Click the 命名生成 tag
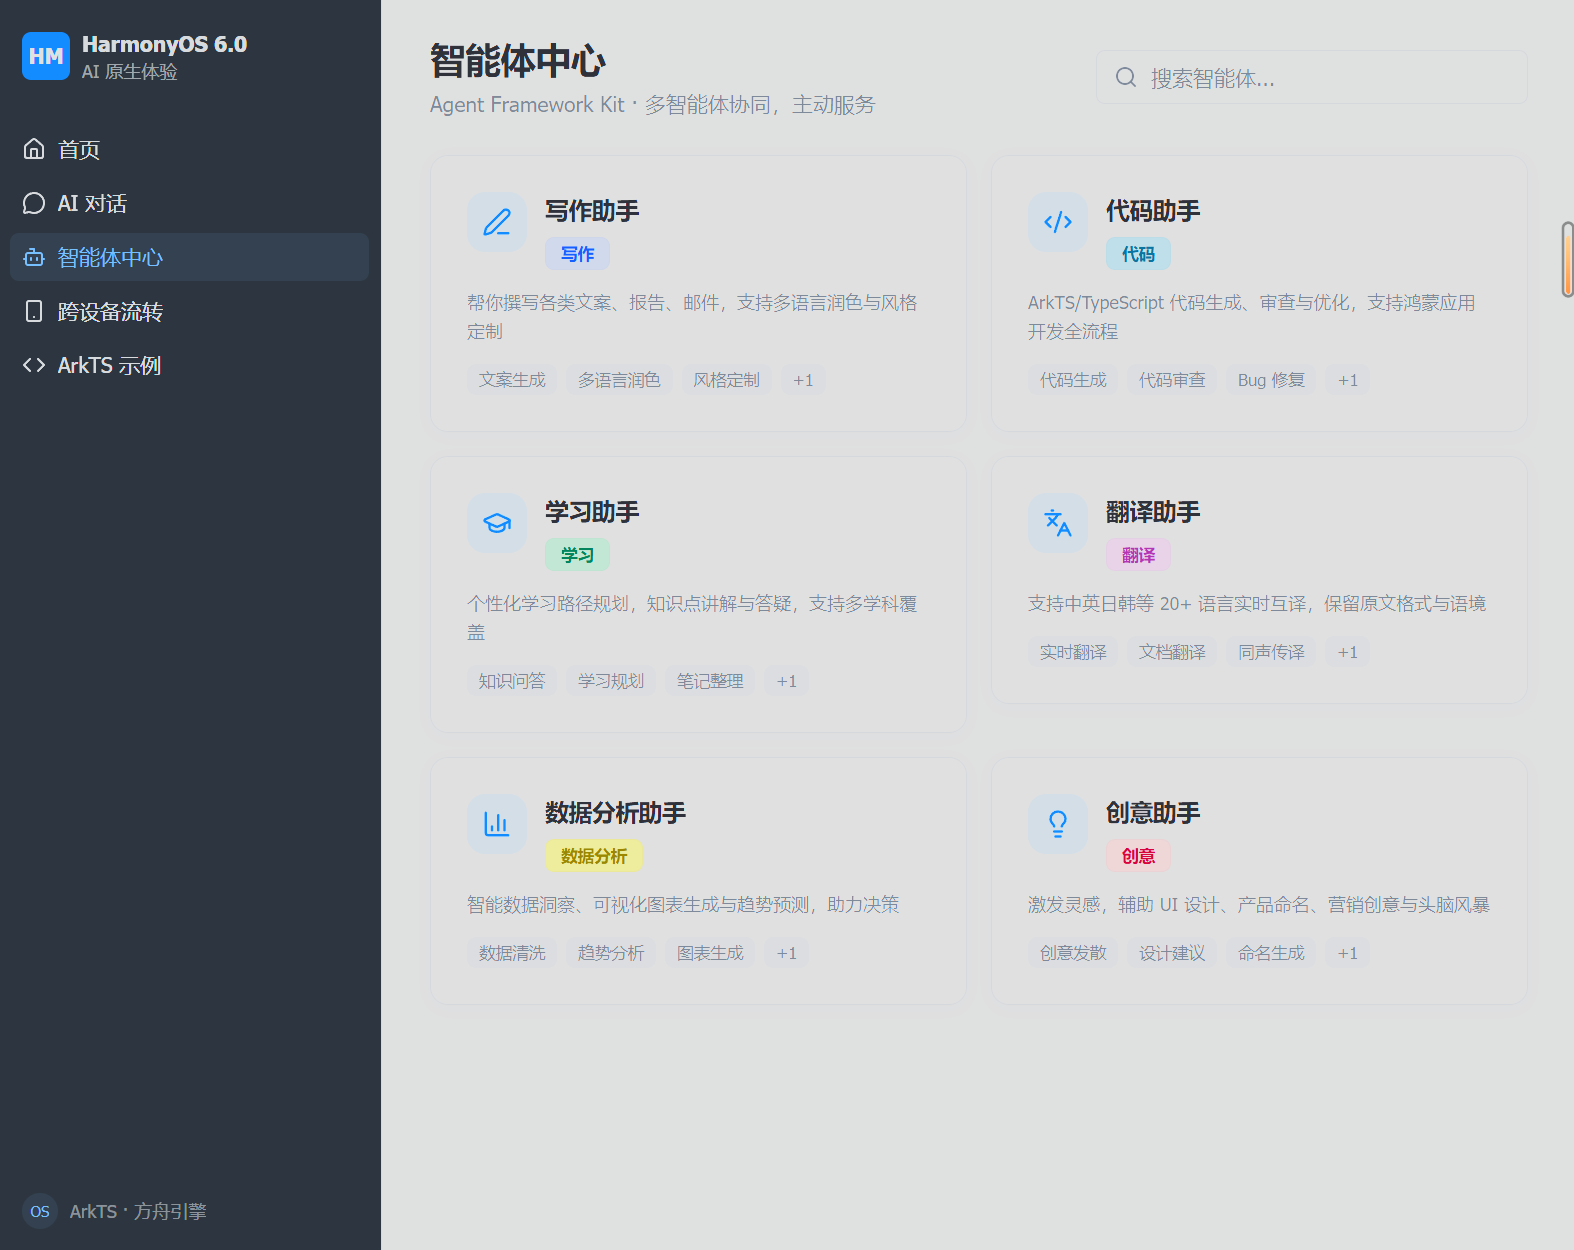 pos(1271,953)
